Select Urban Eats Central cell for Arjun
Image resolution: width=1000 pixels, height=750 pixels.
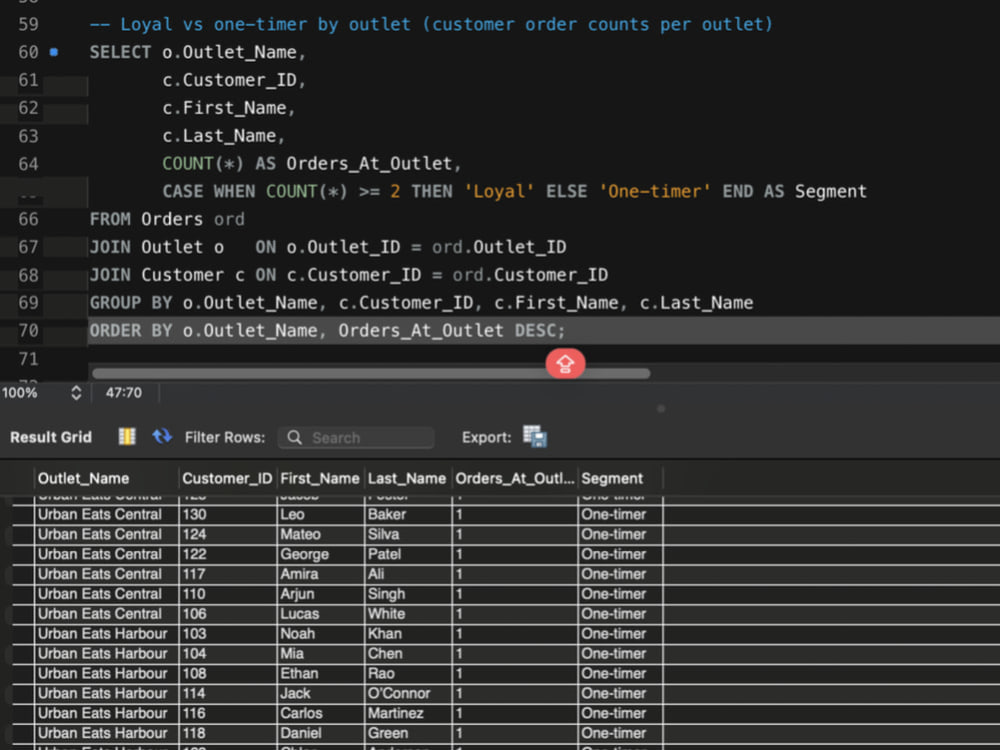coord(107,594)
